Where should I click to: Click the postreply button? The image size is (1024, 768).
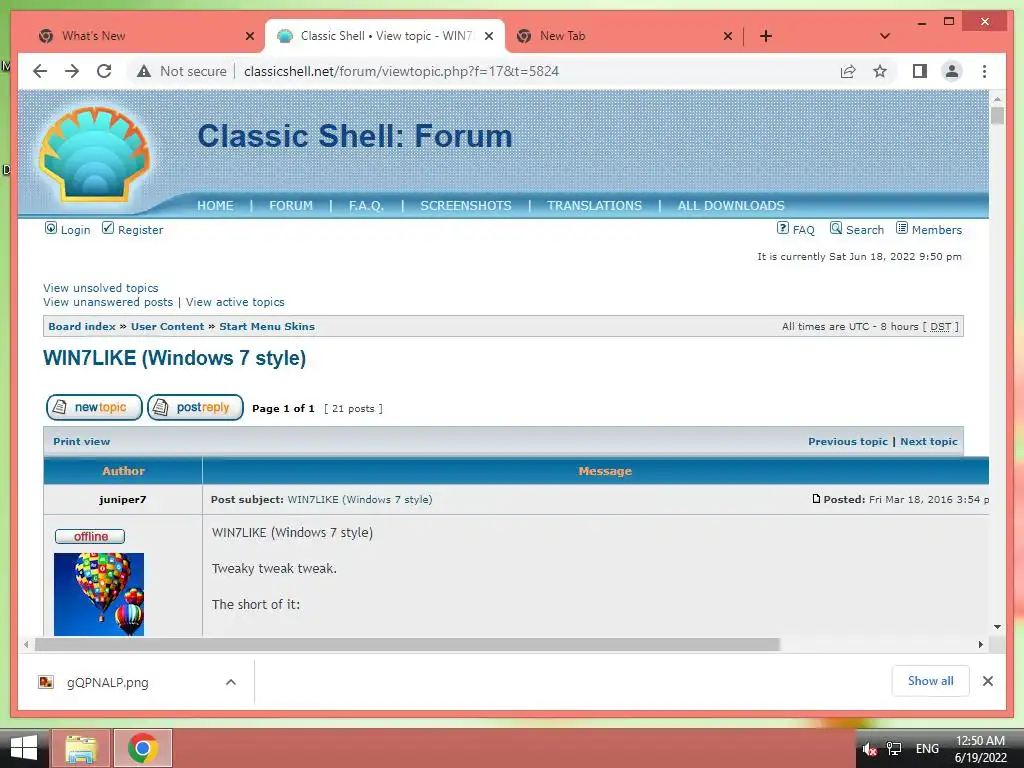coord(195,408)
